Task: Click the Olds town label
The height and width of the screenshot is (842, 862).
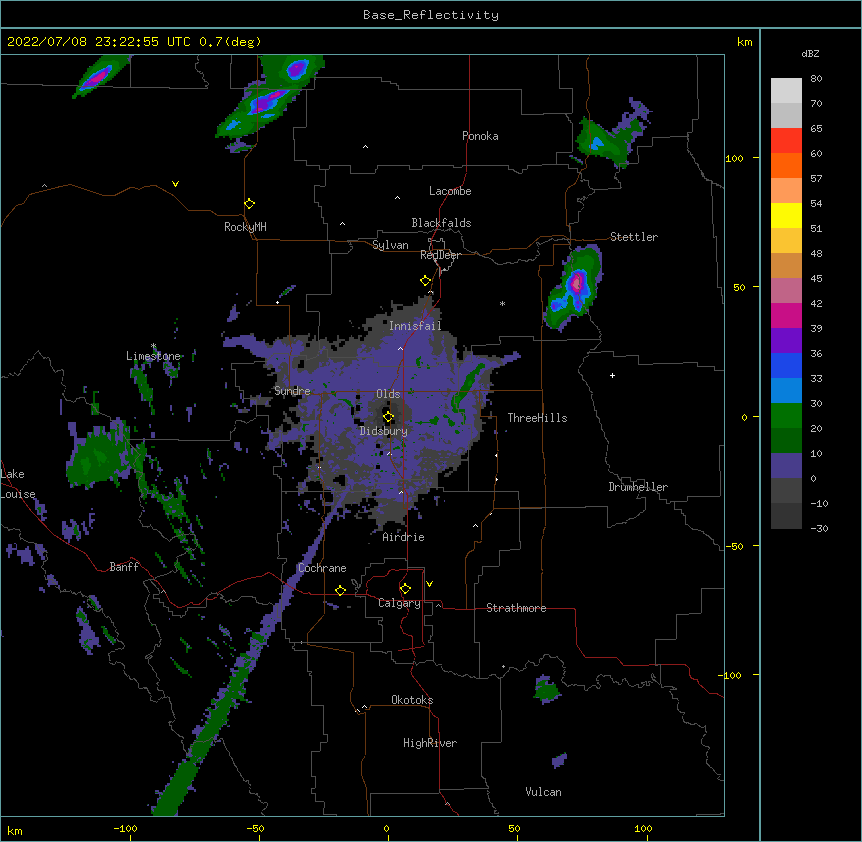Action: (388, 394)
